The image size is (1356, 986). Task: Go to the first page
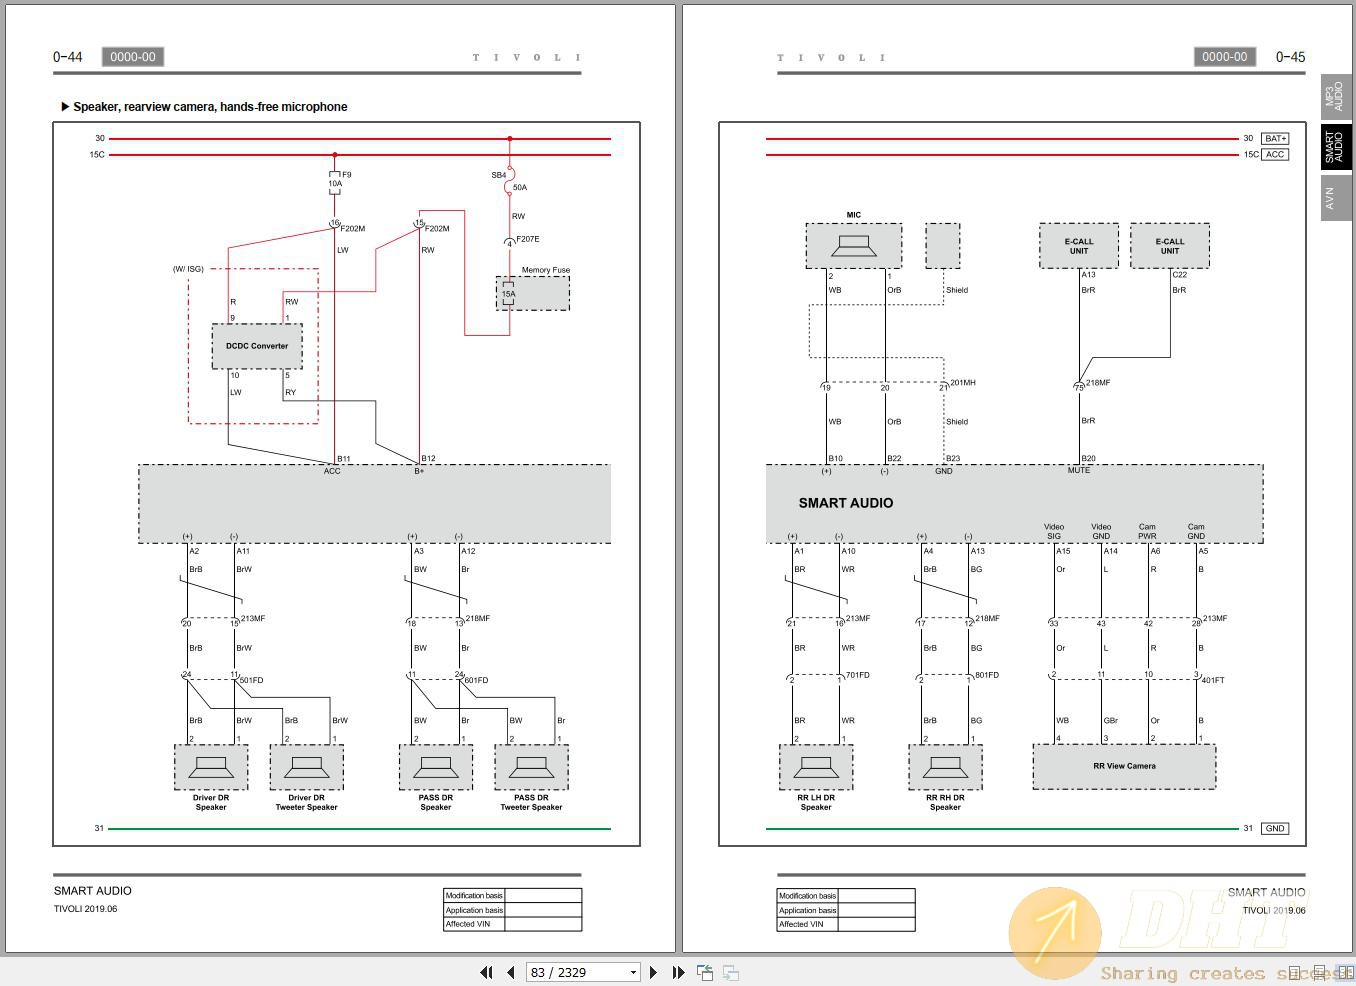[487, 972]
